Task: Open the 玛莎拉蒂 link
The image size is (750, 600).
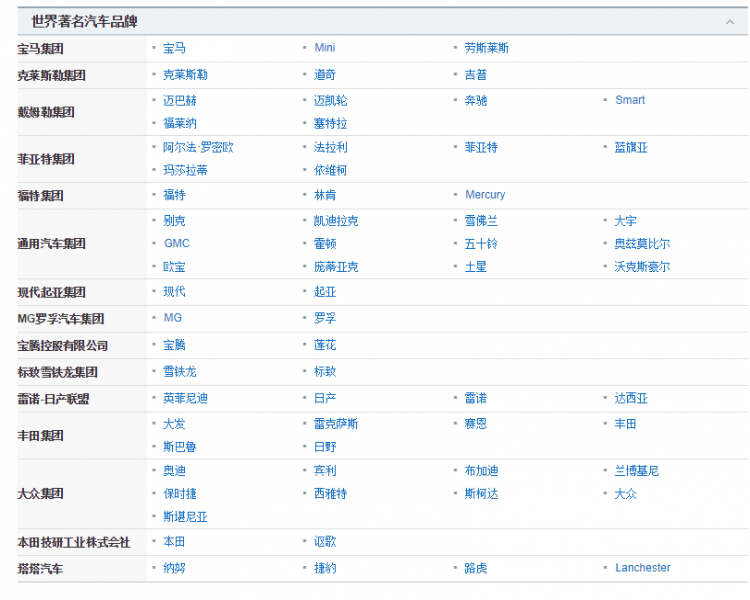Action: tap(185, 170)
